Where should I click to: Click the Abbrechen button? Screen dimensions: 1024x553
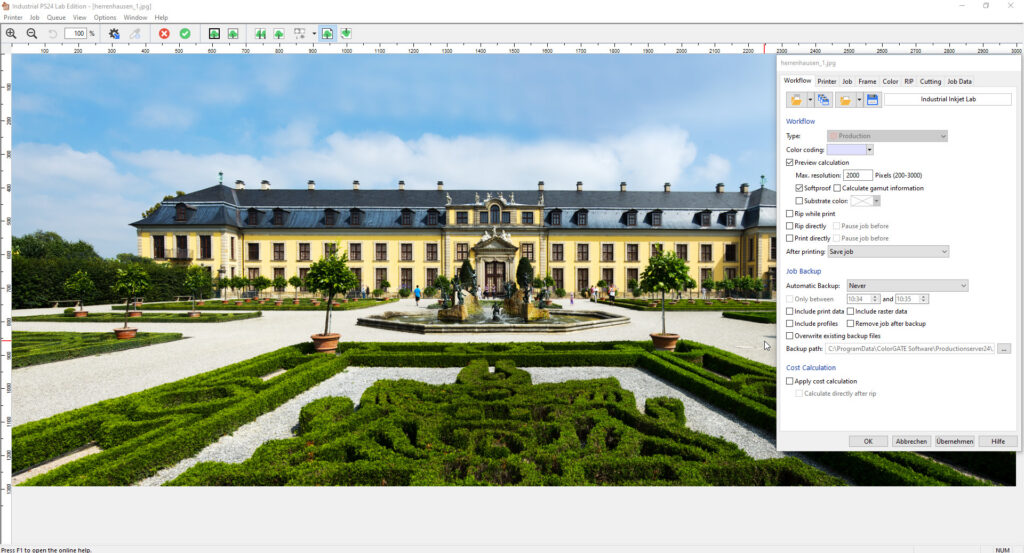coord(911,441)
